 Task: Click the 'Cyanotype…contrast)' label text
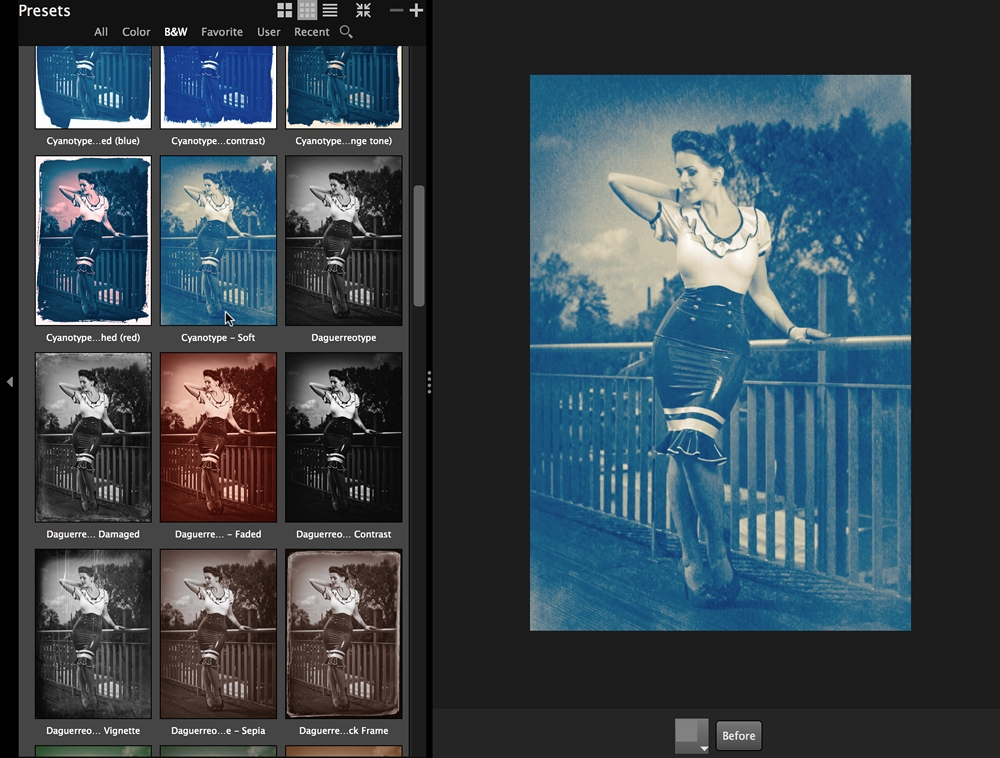tap(218, 141)
